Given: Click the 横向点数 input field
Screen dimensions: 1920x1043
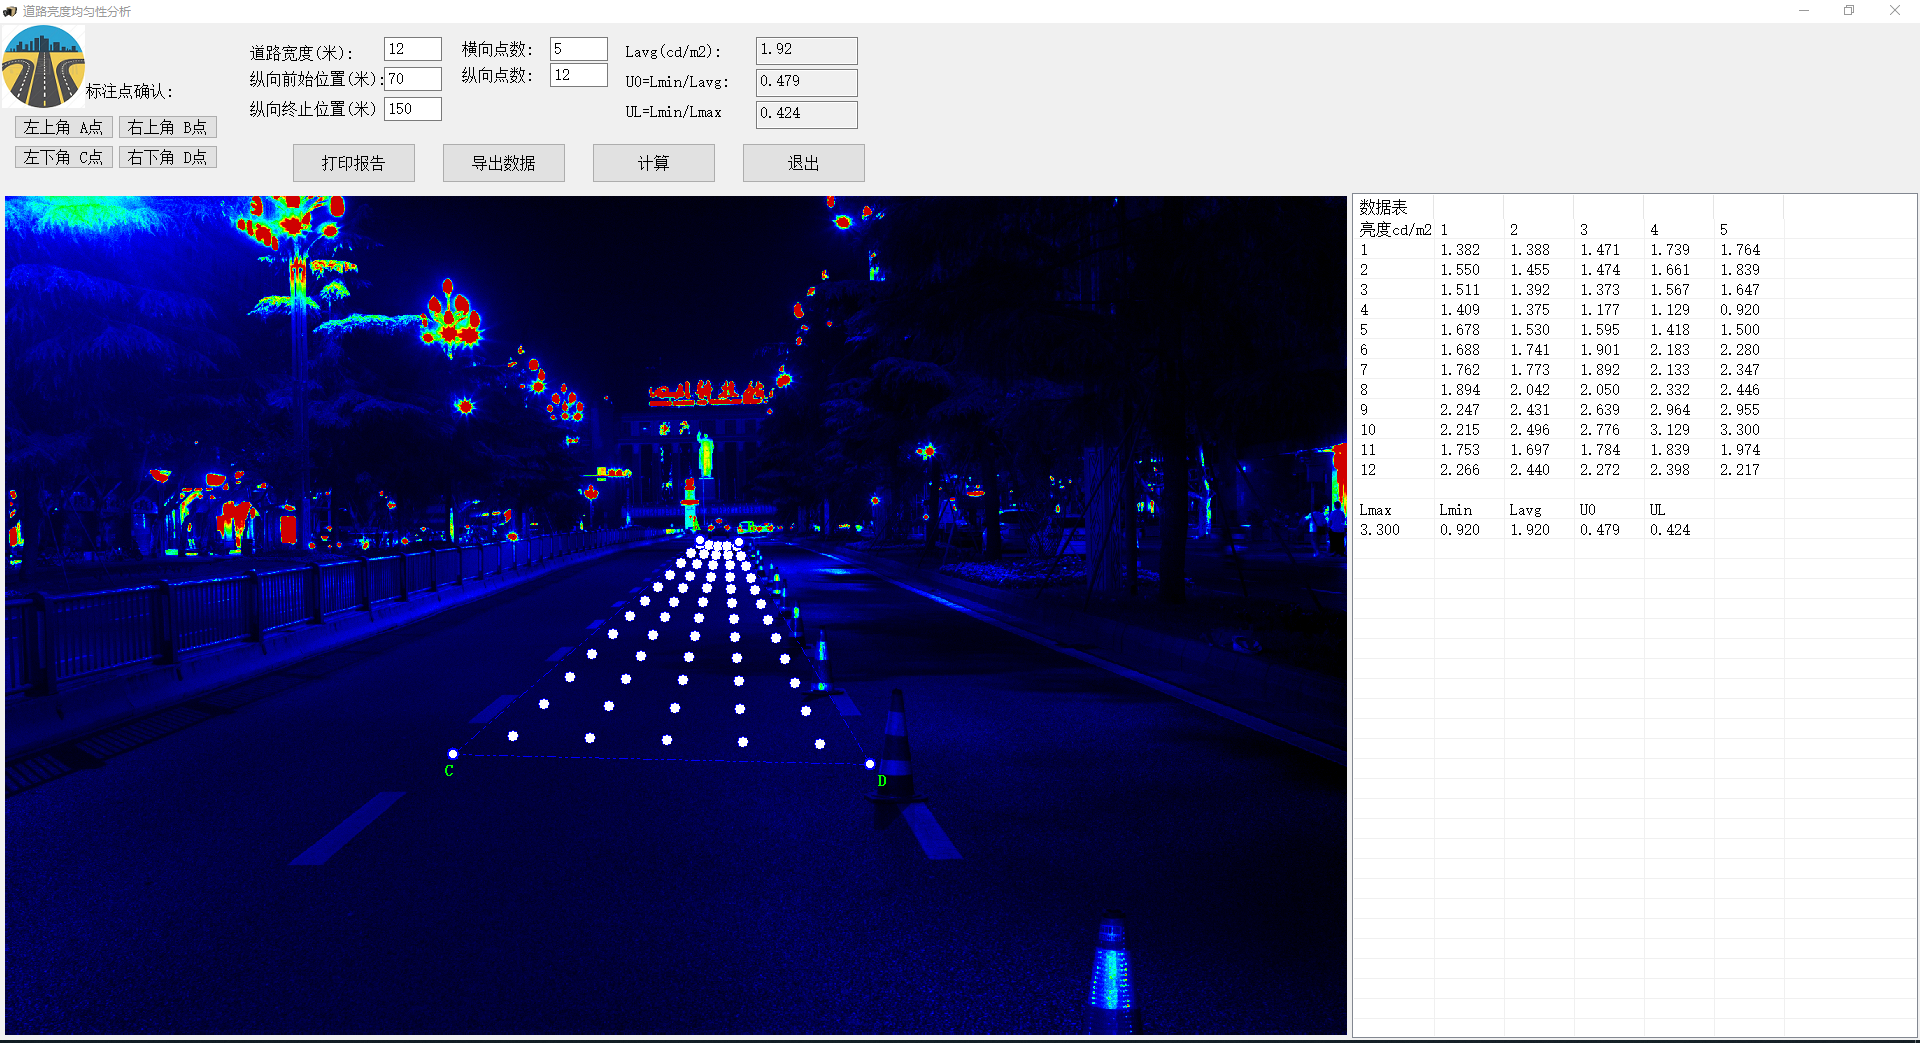Looking at the screenshot, I should (578, 49).
